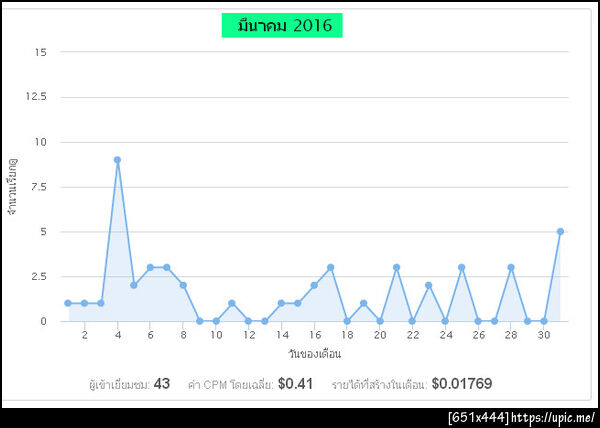This screenshot has width=600, height=428.
Task: Click the ค่า CPM โดยเฉลี่ย label
Action: point(231,385)
